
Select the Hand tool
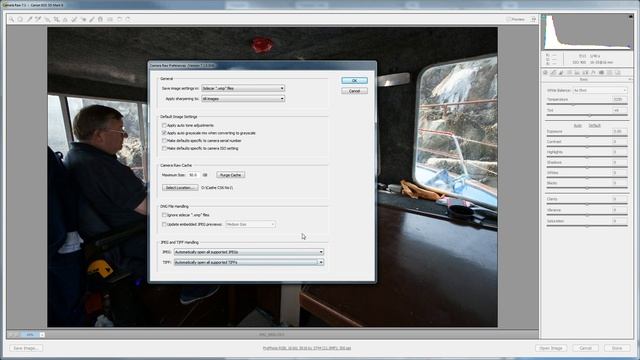20,19
